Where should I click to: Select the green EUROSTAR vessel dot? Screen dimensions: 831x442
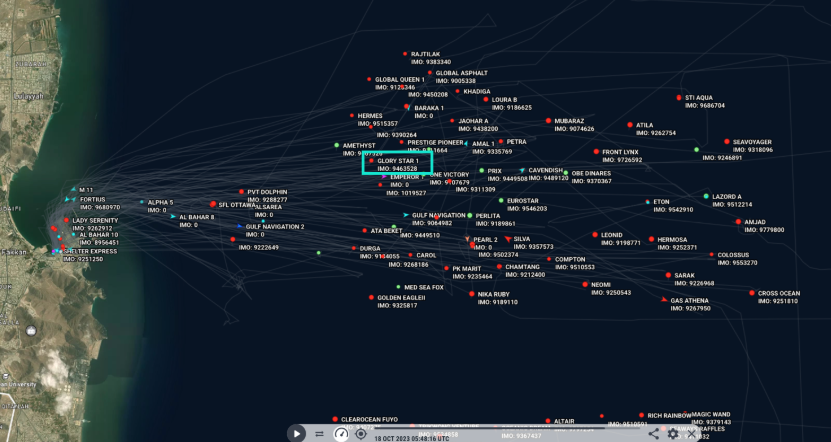pos(501,200)
